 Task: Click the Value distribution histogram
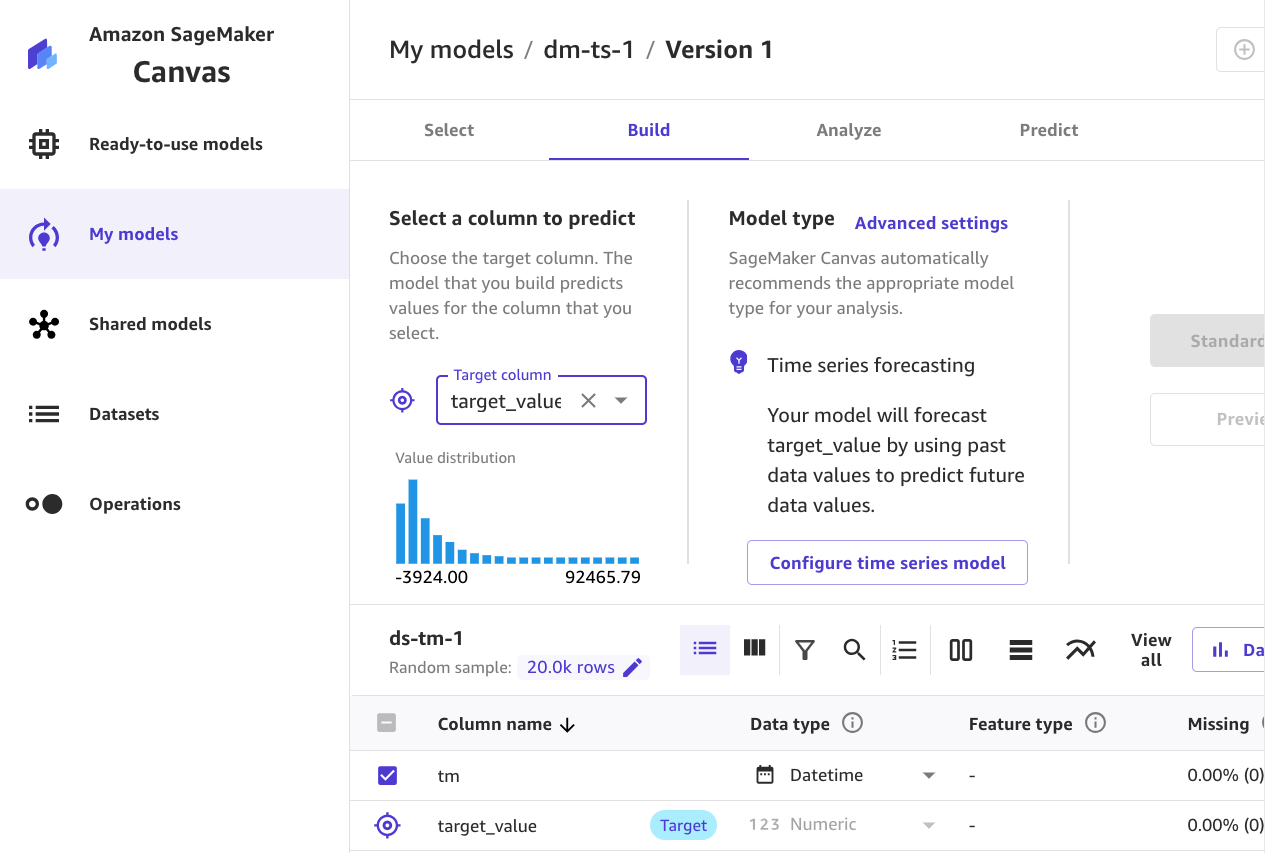pyautogui.click(x=517, y=521)
